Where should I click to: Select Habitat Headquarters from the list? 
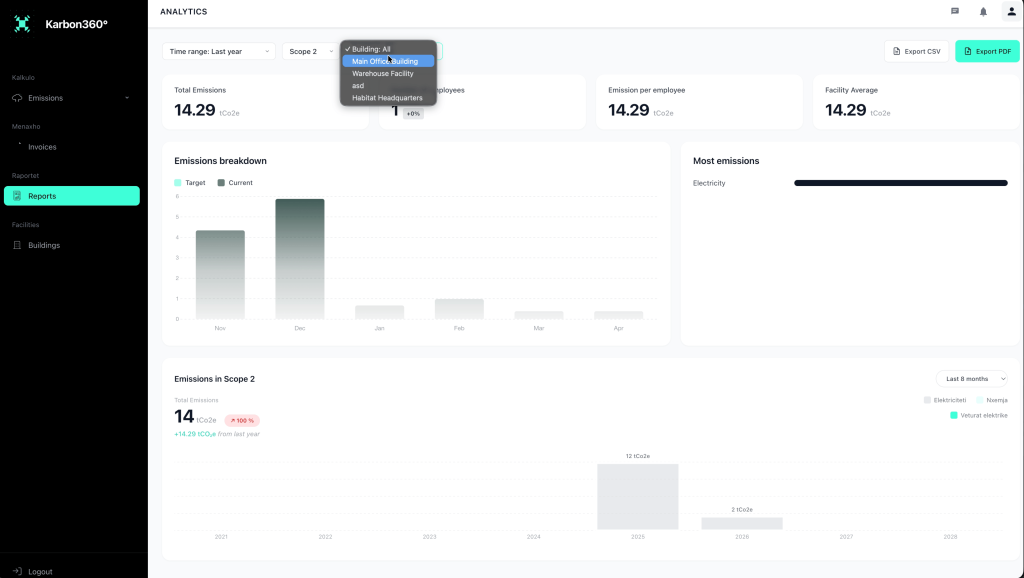pyautogui.click(x=387, y=98)
